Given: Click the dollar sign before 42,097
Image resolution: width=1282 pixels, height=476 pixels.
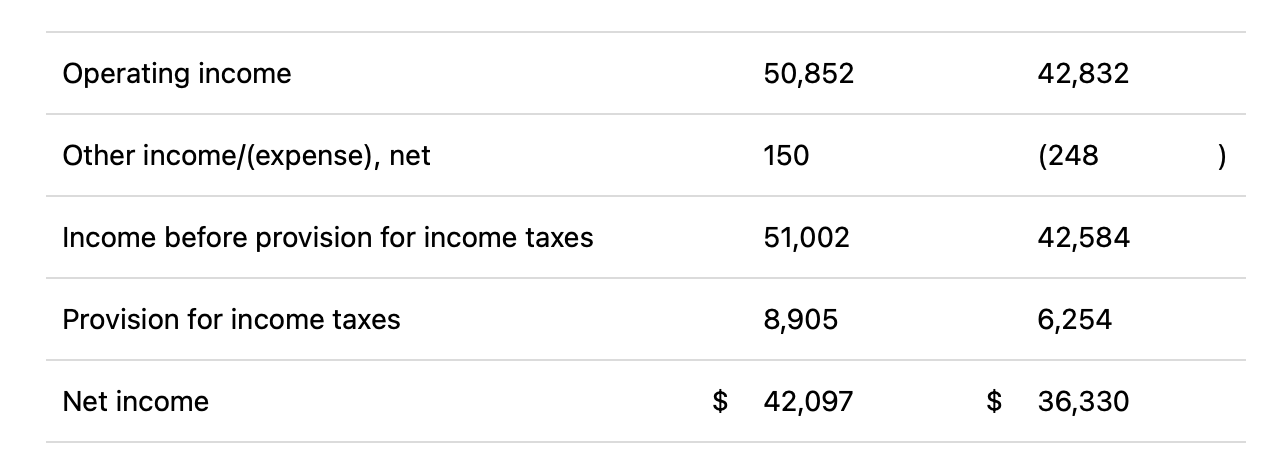Looking at the screenshot, I should 720,402.
